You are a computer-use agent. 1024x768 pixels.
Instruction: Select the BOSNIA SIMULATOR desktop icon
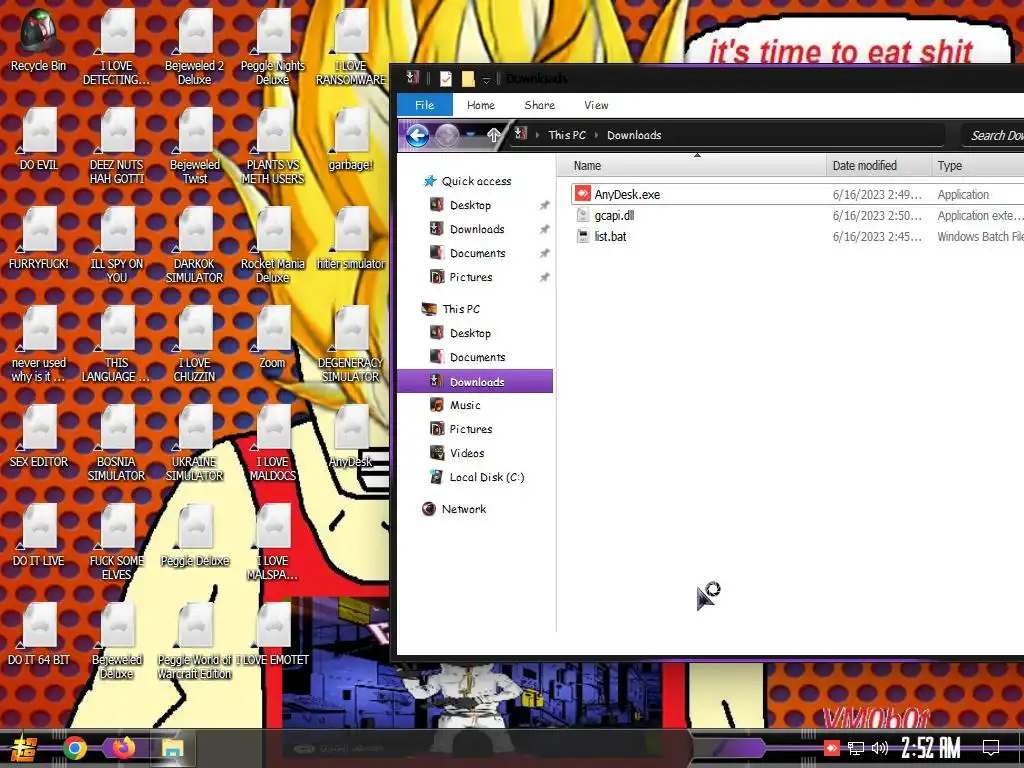(117, 443)
